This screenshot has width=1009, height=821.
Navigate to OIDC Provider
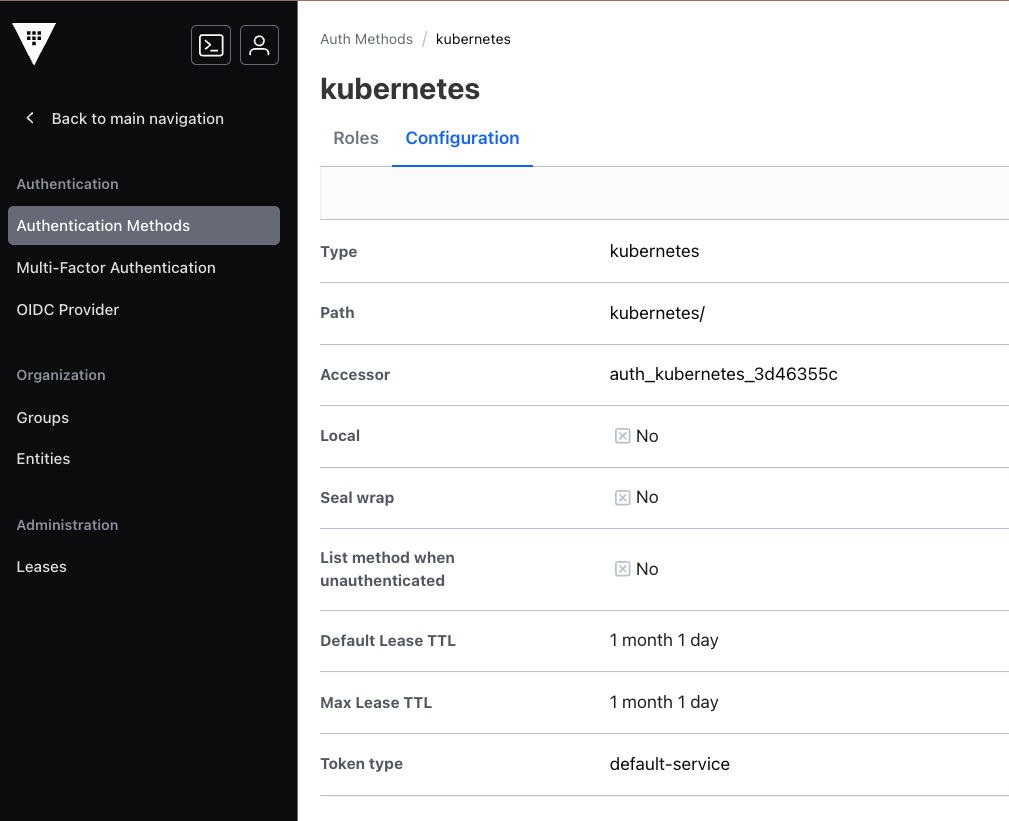click(x=68, y=310)
